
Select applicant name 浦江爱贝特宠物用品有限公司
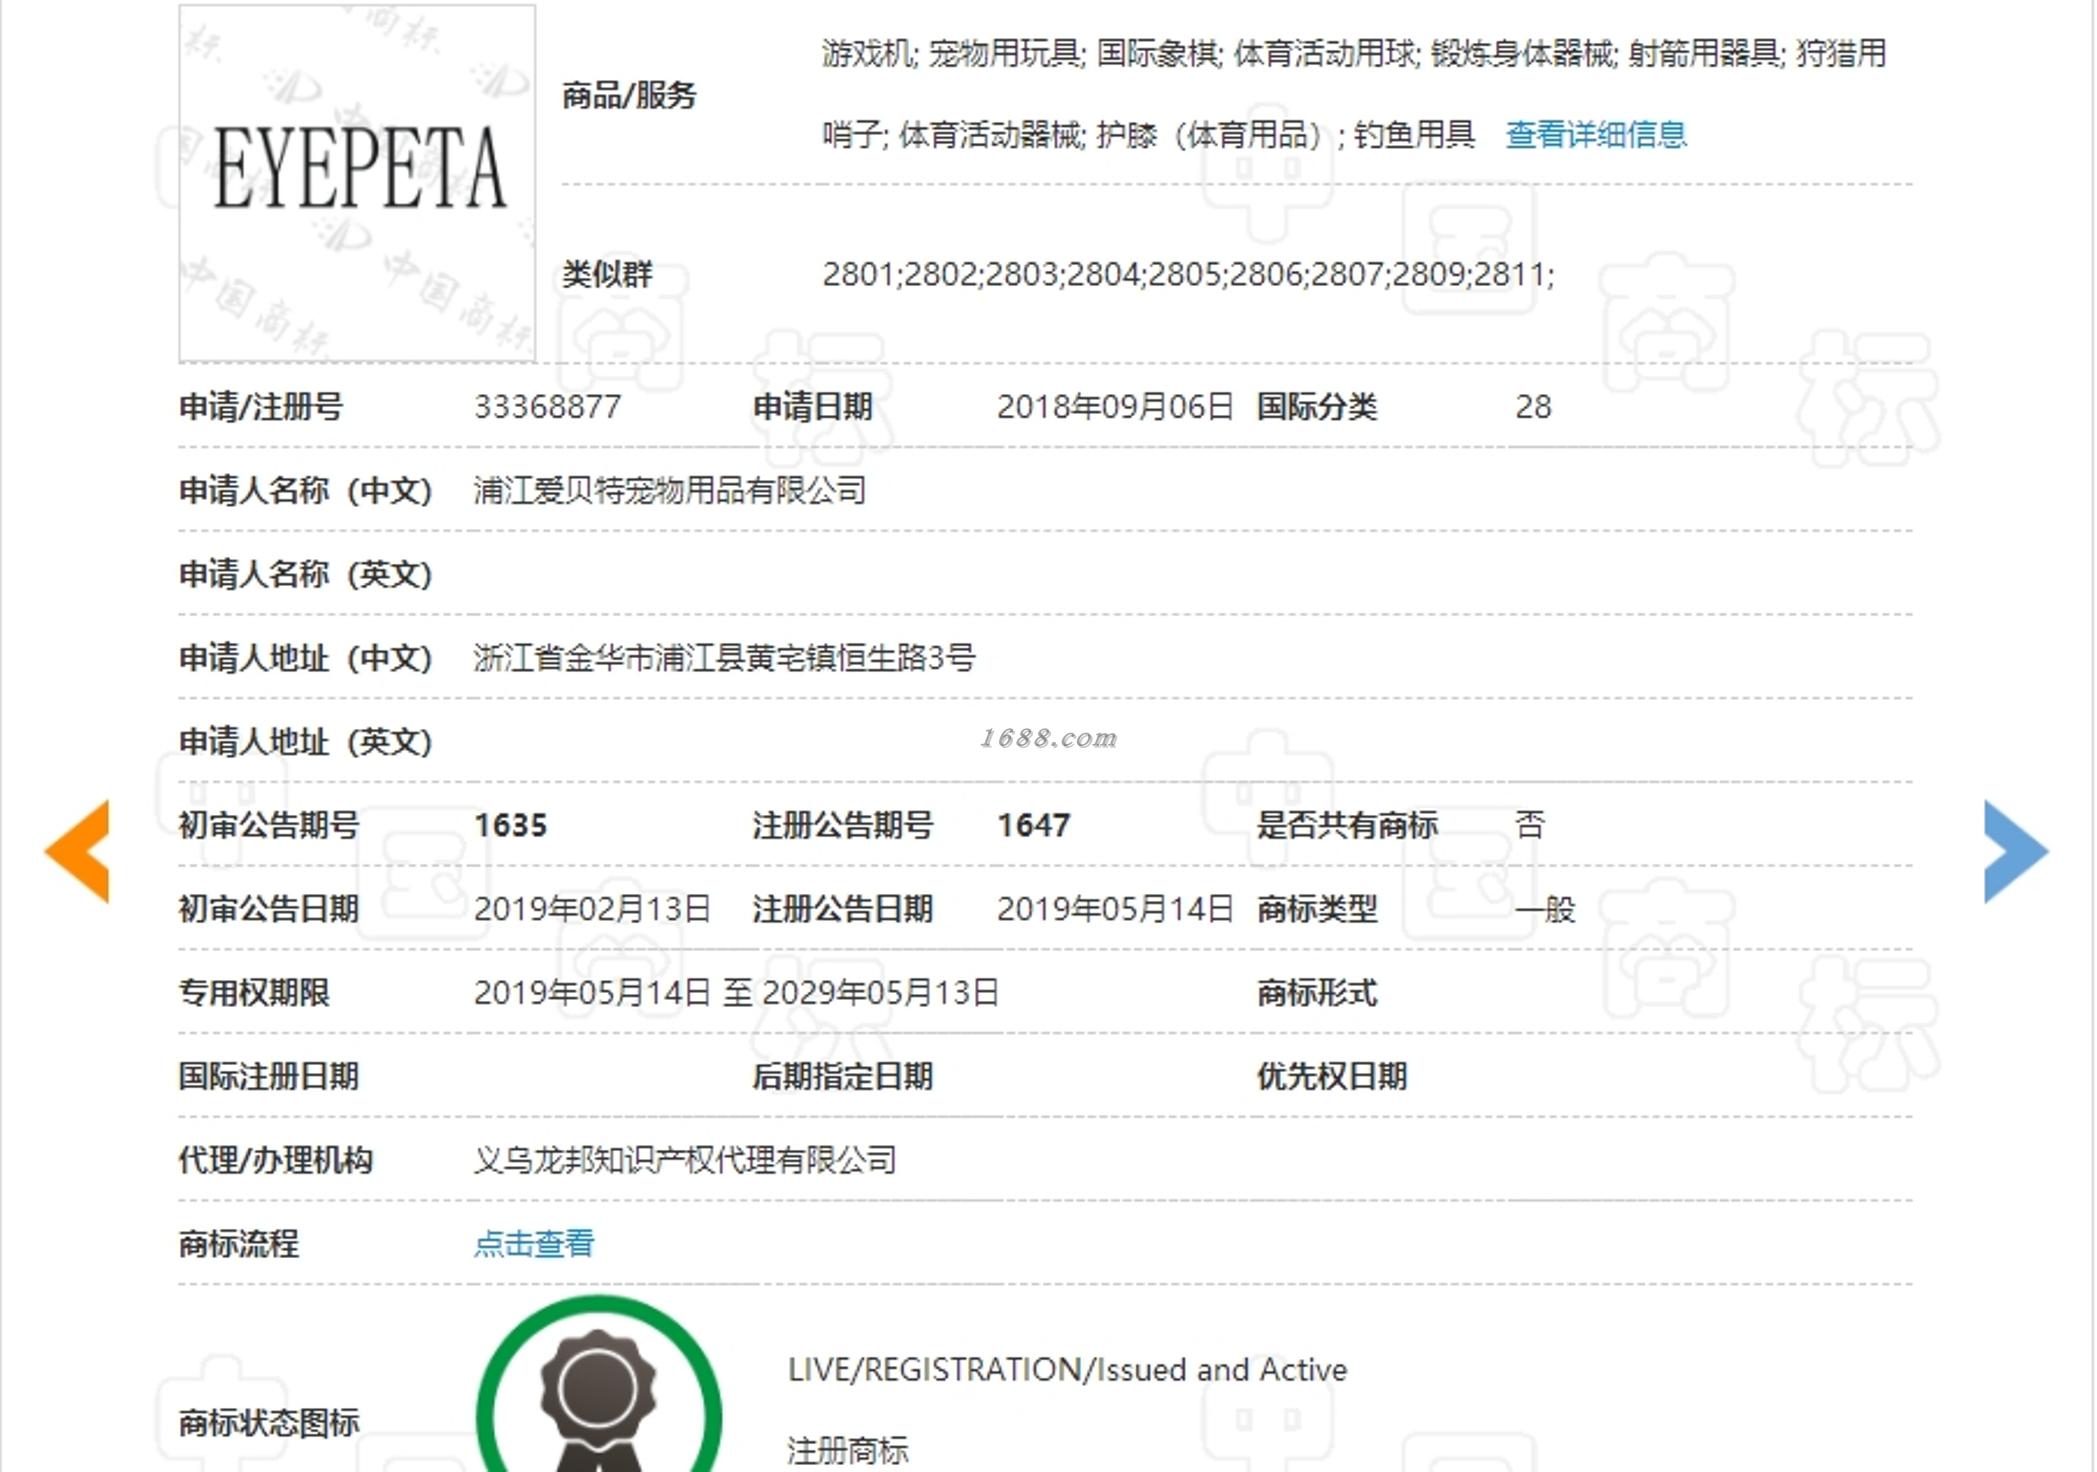pyautogui.click(x=670, y=491)
